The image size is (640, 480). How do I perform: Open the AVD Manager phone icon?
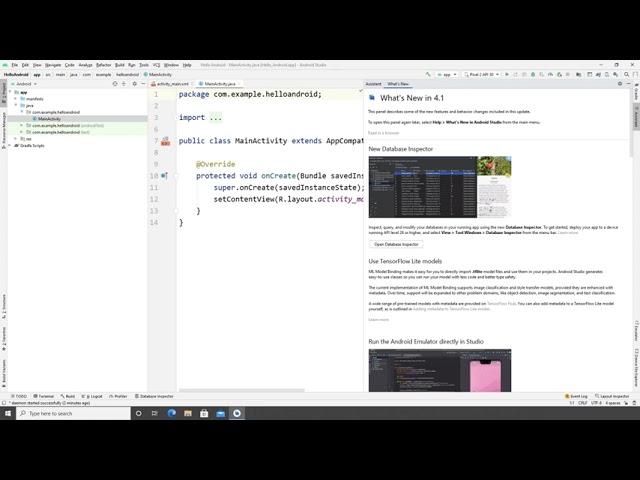(607, 75)
